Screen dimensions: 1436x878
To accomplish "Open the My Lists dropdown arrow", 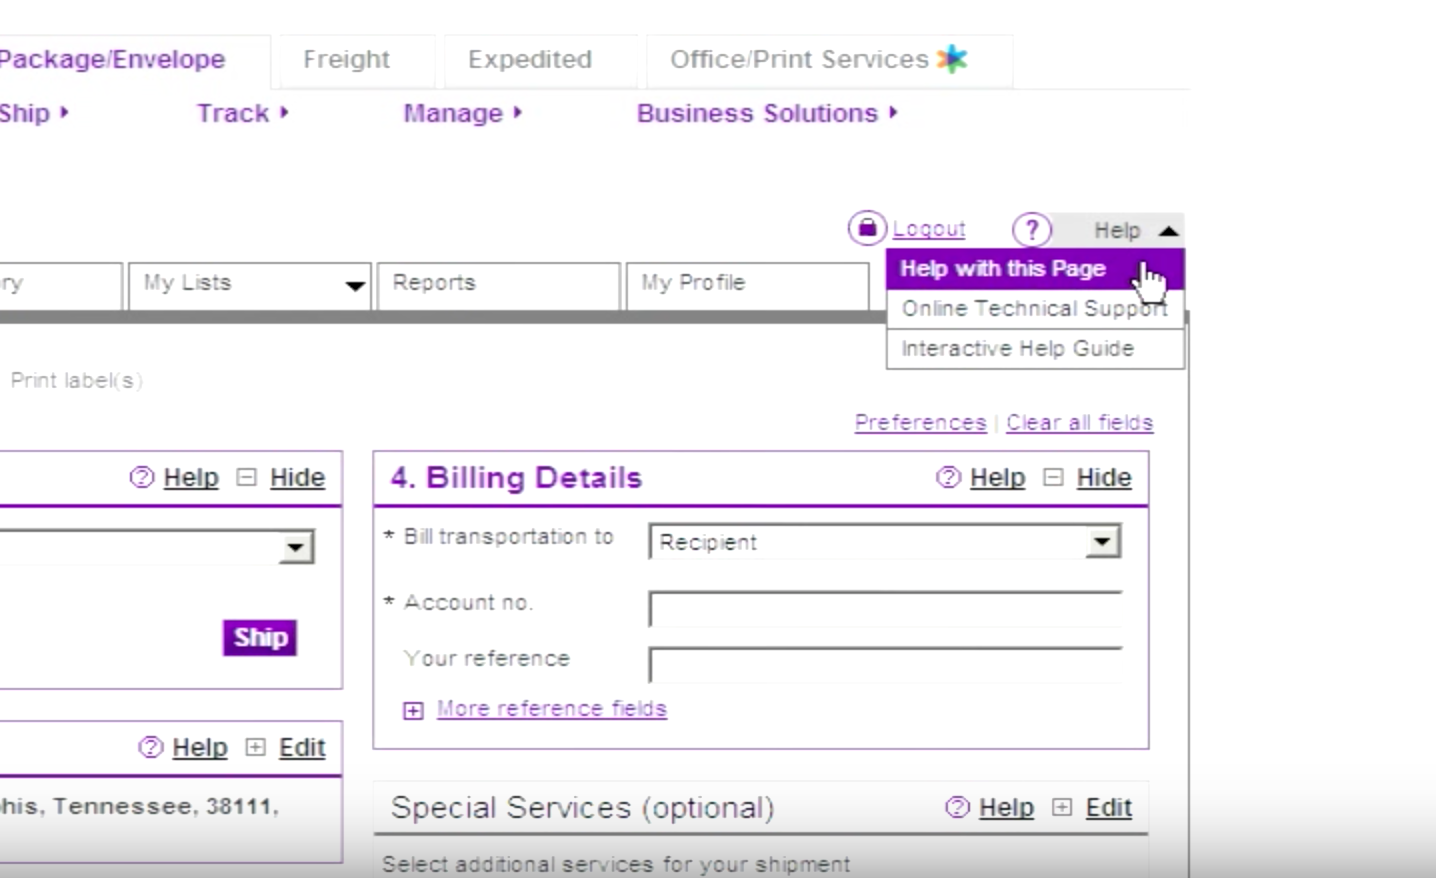I will coord(356,286).
